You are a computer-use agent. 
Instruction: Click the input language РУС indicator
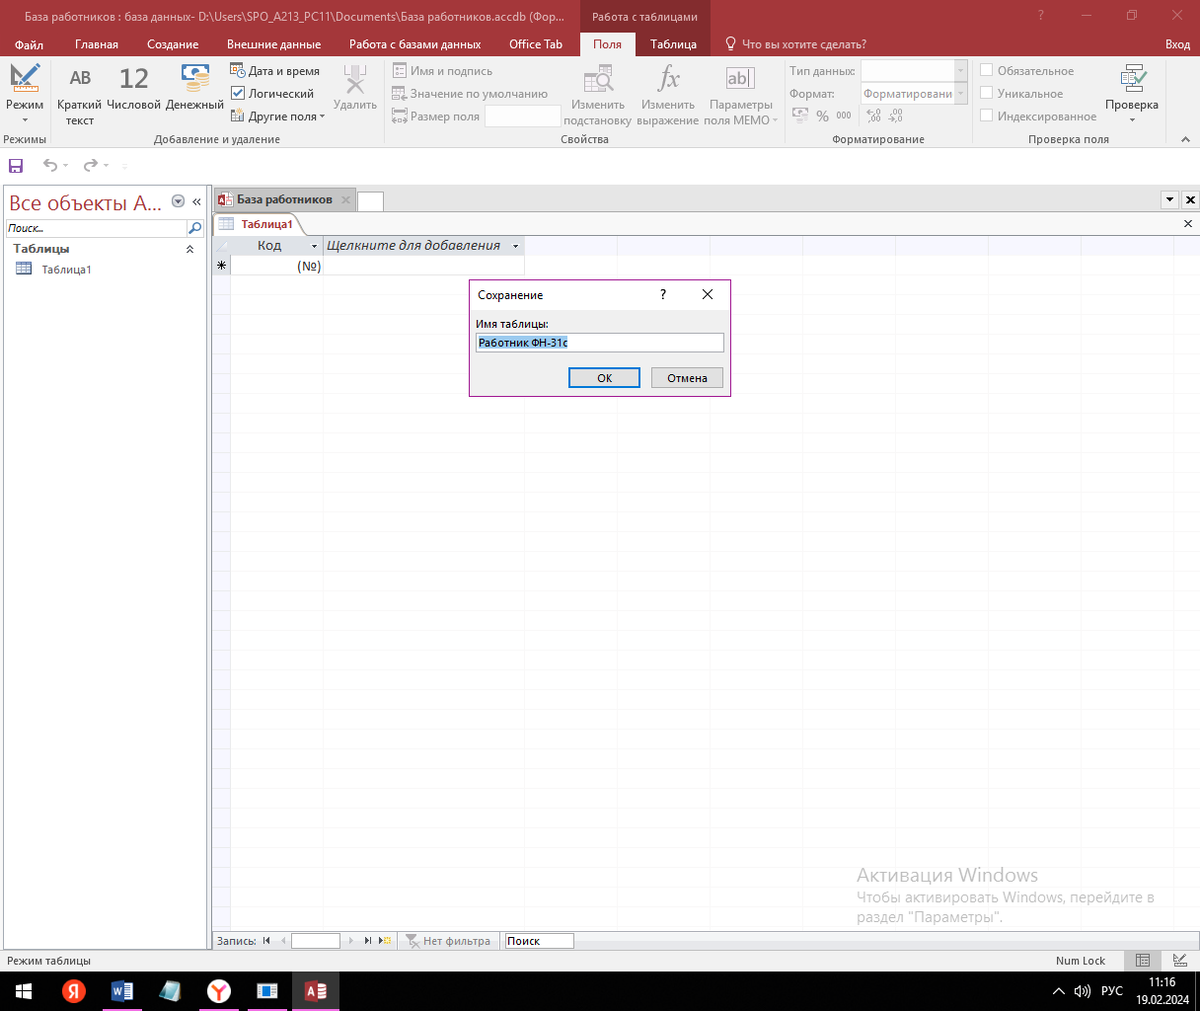[1111, 991]
